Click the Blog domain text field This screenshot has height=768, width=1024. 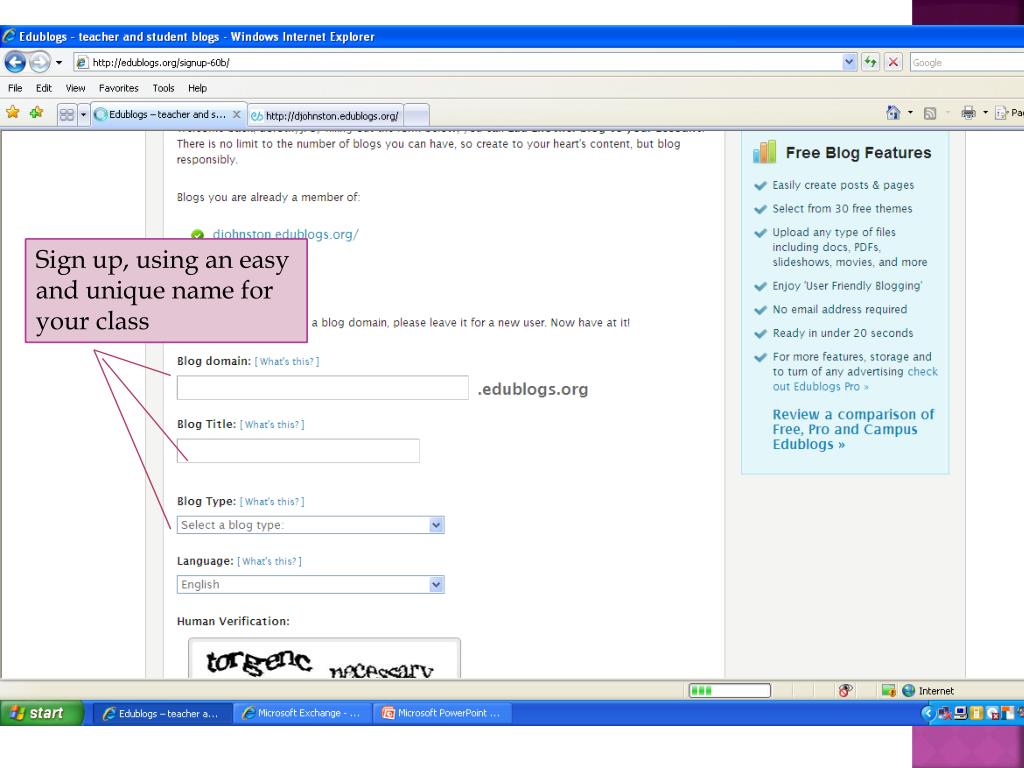(323, 388)
